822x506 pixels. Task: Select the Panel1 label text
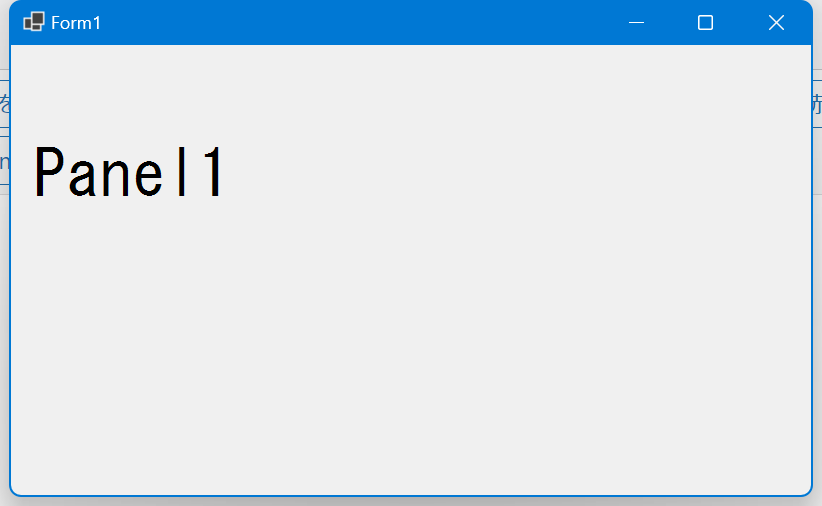point(129,171)
